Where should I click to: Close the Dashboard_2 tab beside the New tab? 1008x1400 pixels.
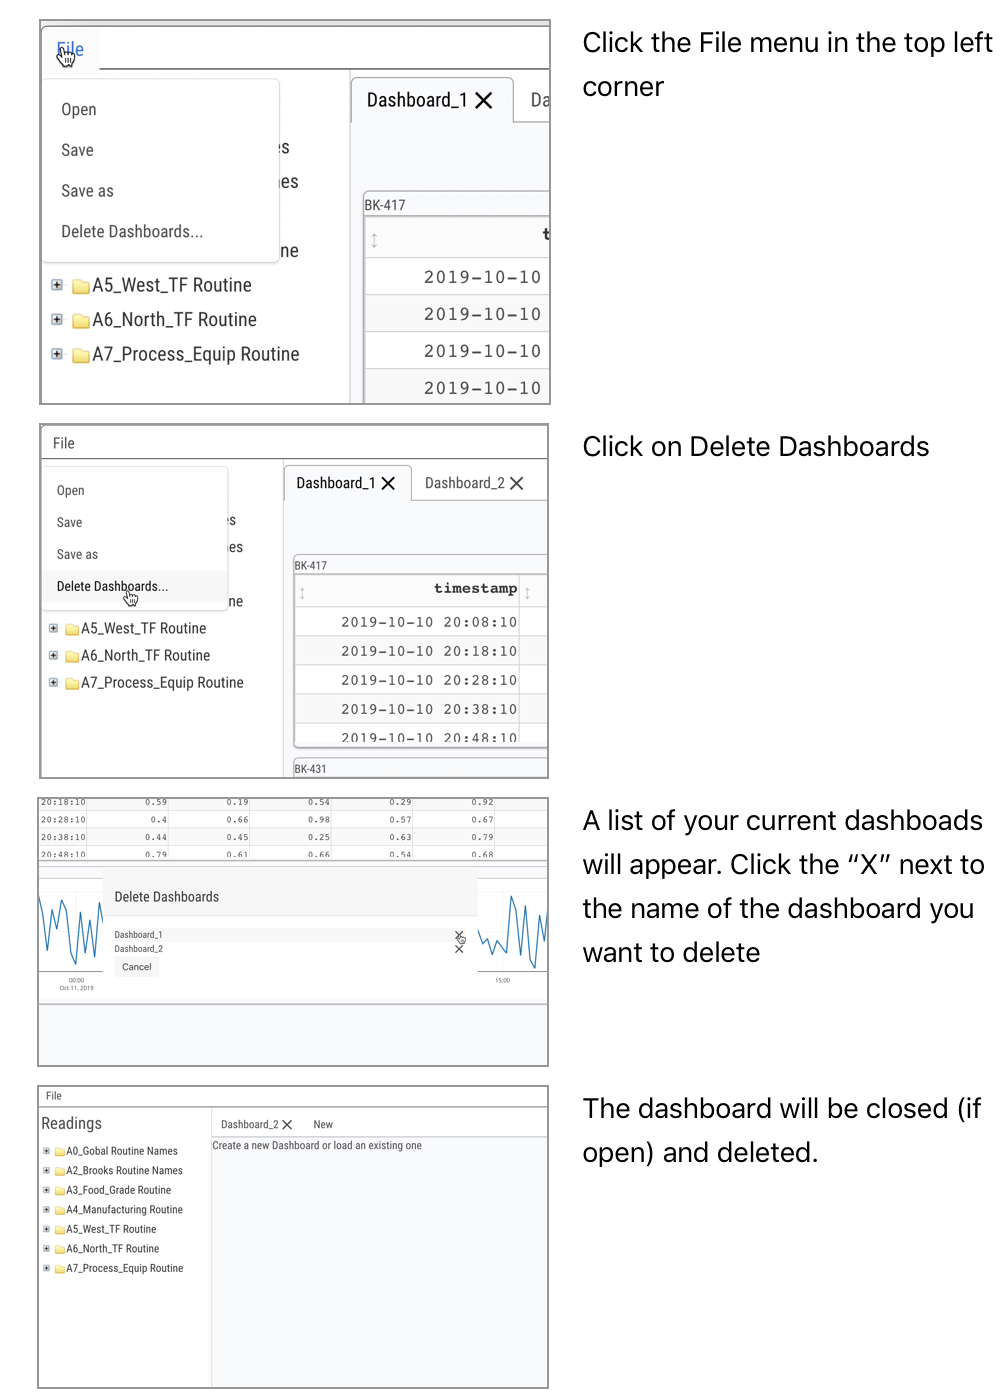click(x=287, y=1125)
